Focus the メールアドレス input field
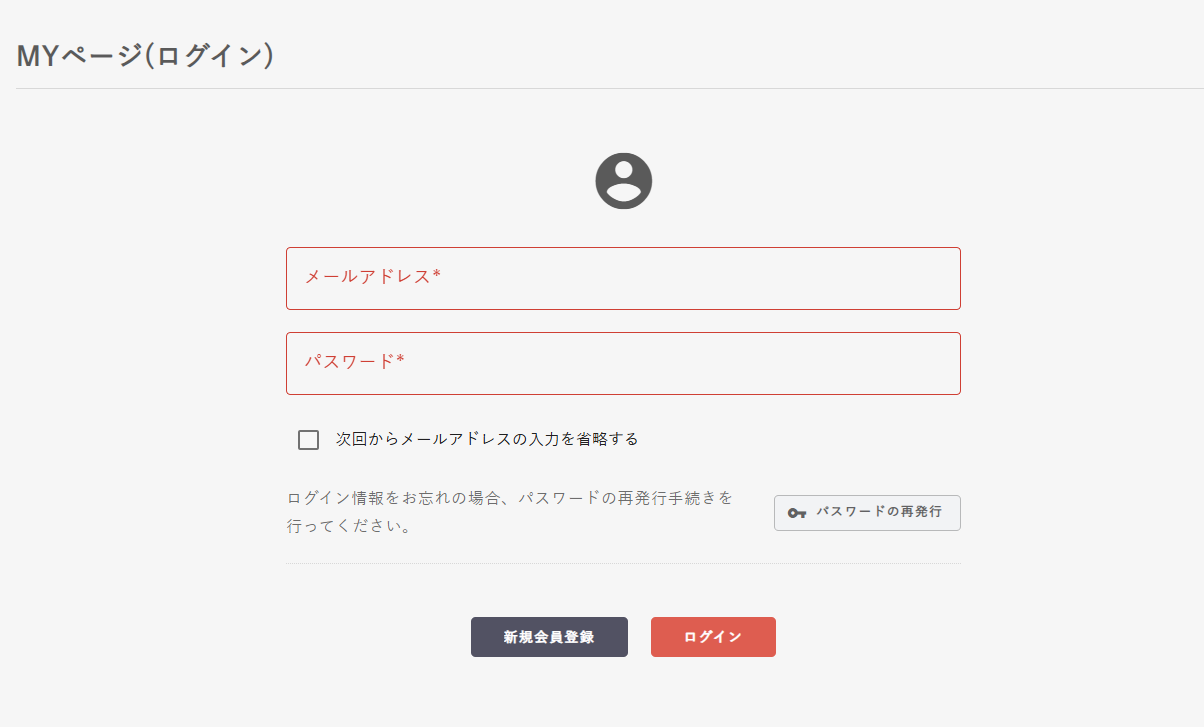 coord(623,278)
